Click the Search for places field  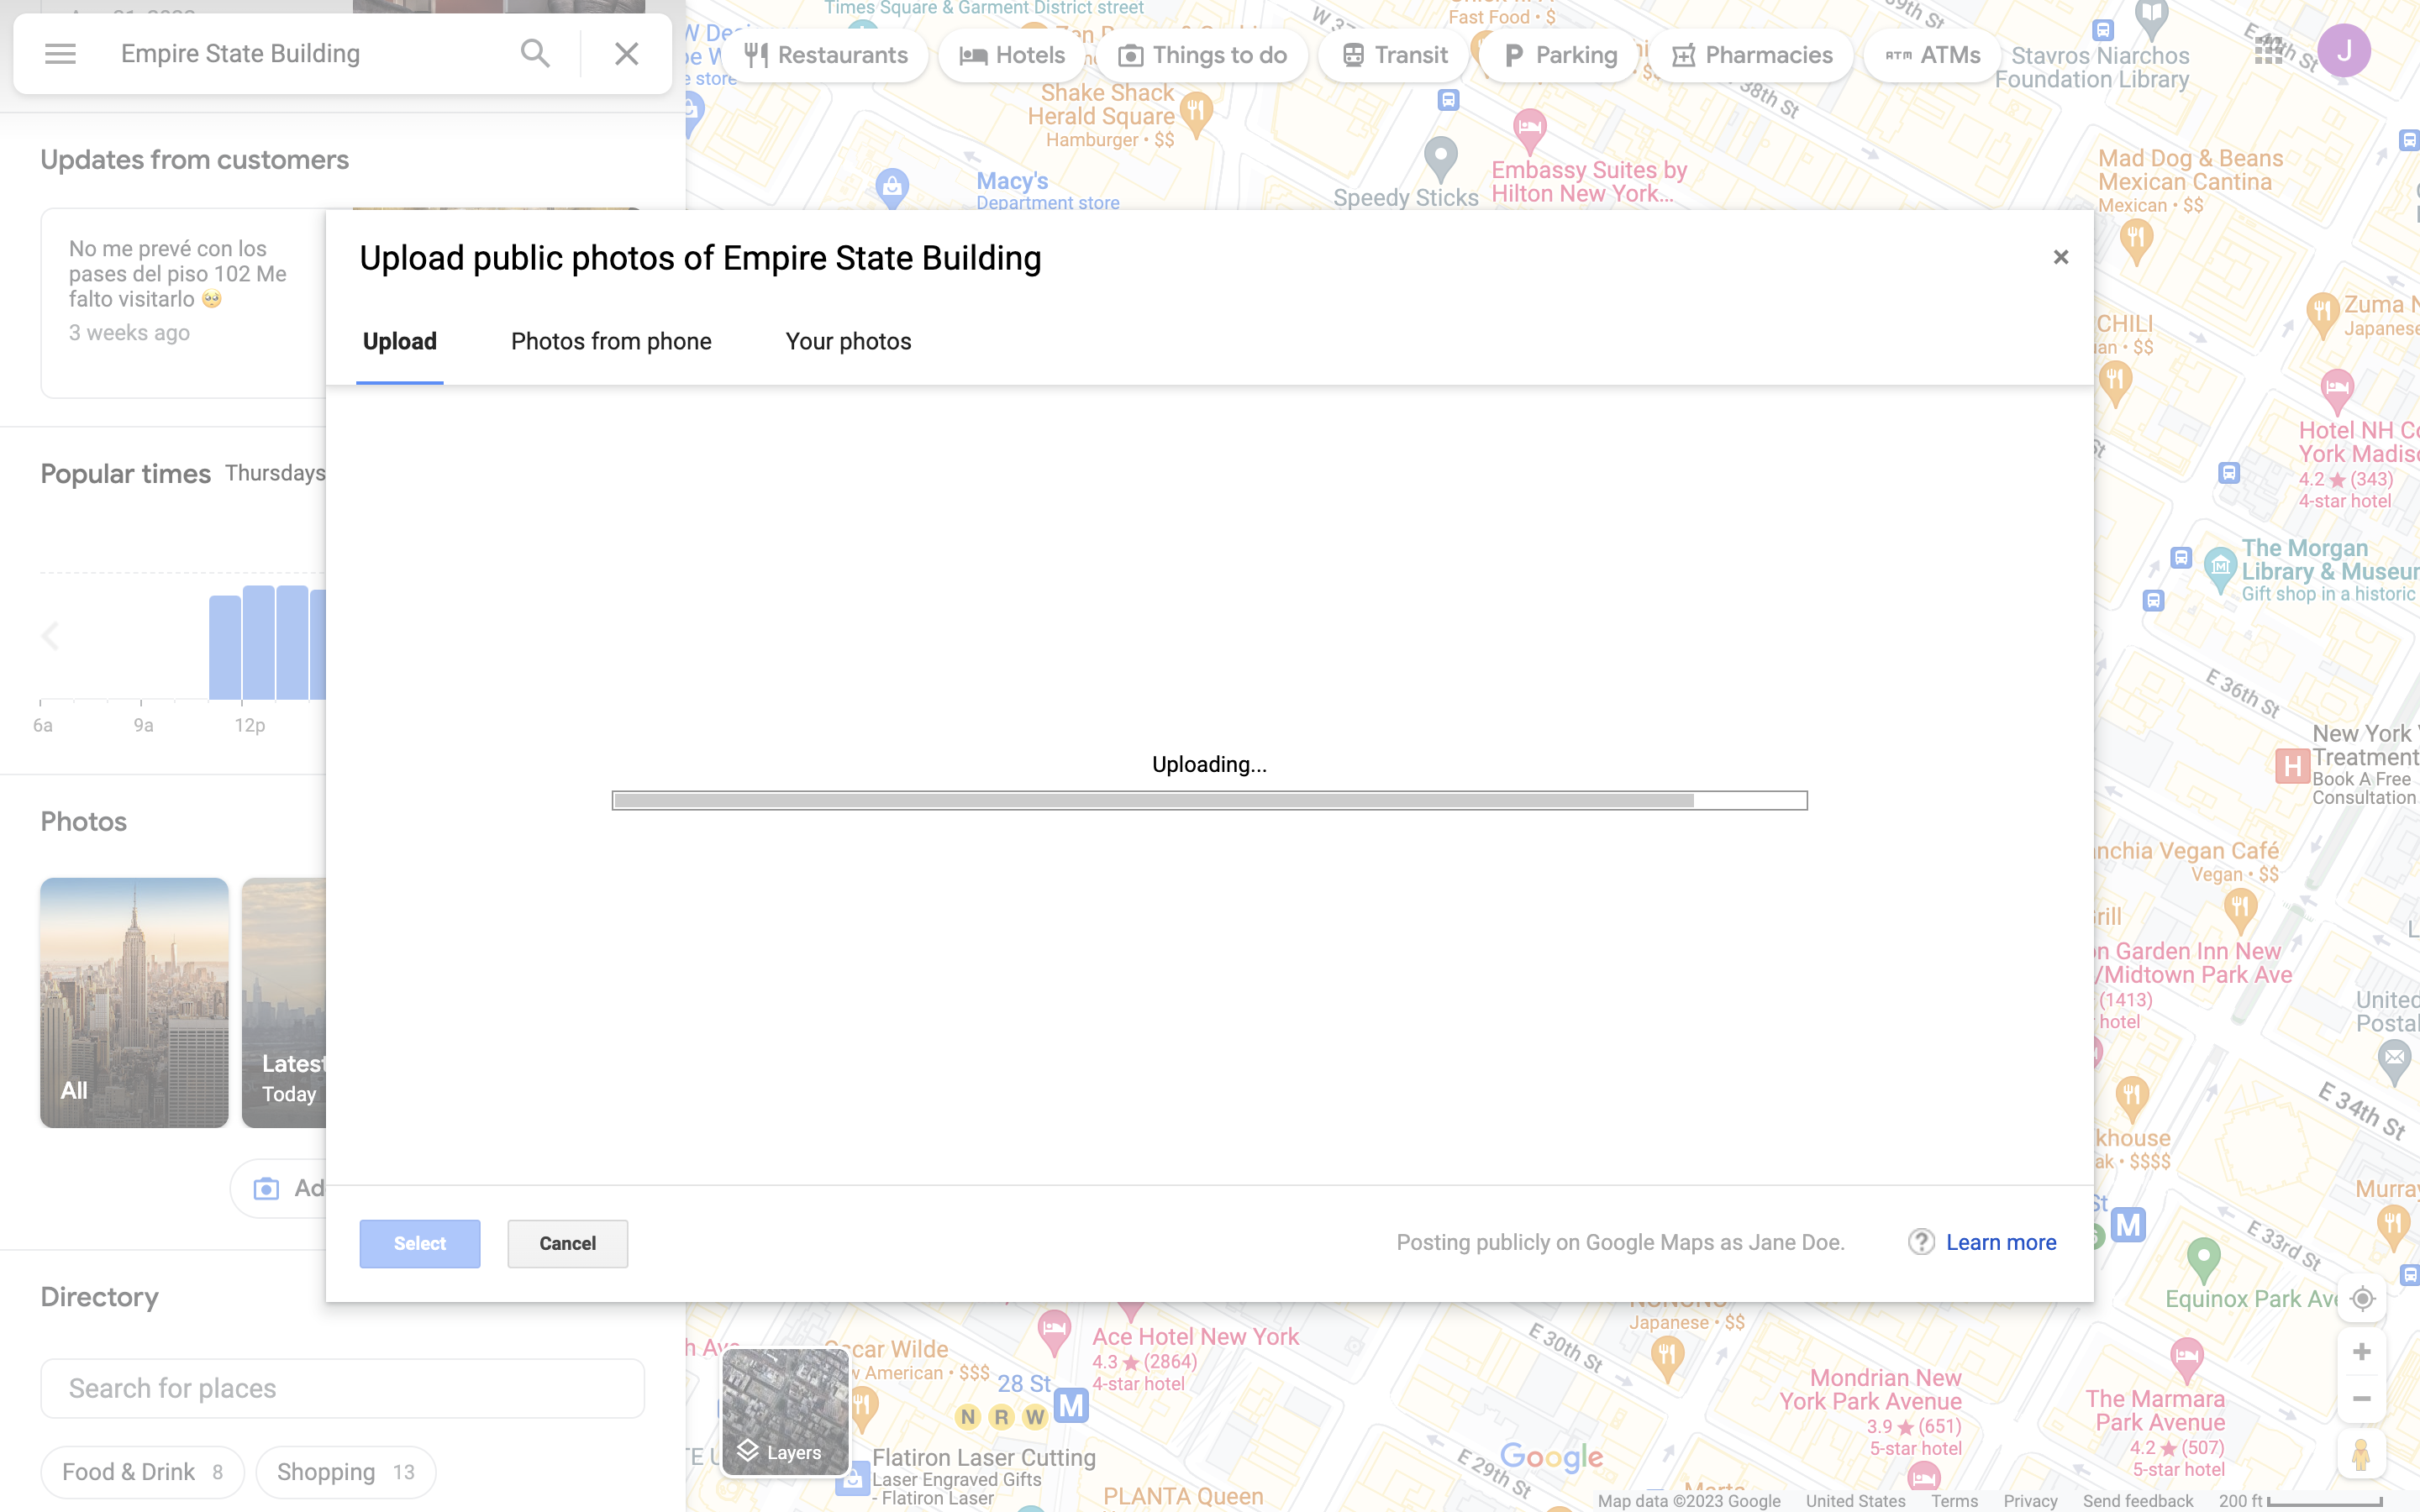coord(342,1388)
